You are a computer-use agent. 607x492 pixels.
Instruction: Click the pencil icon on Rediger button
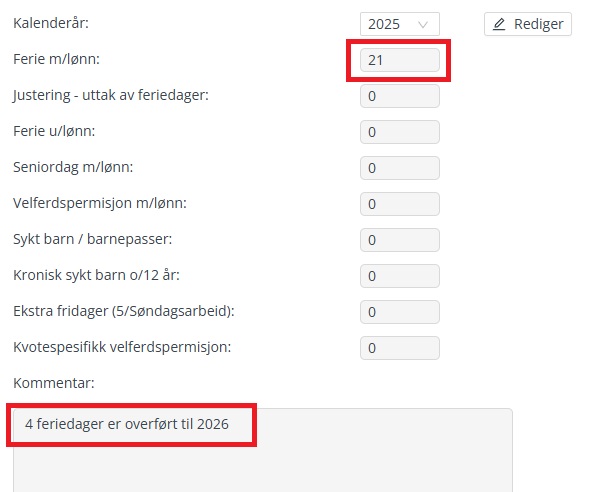tap(499, 24)
